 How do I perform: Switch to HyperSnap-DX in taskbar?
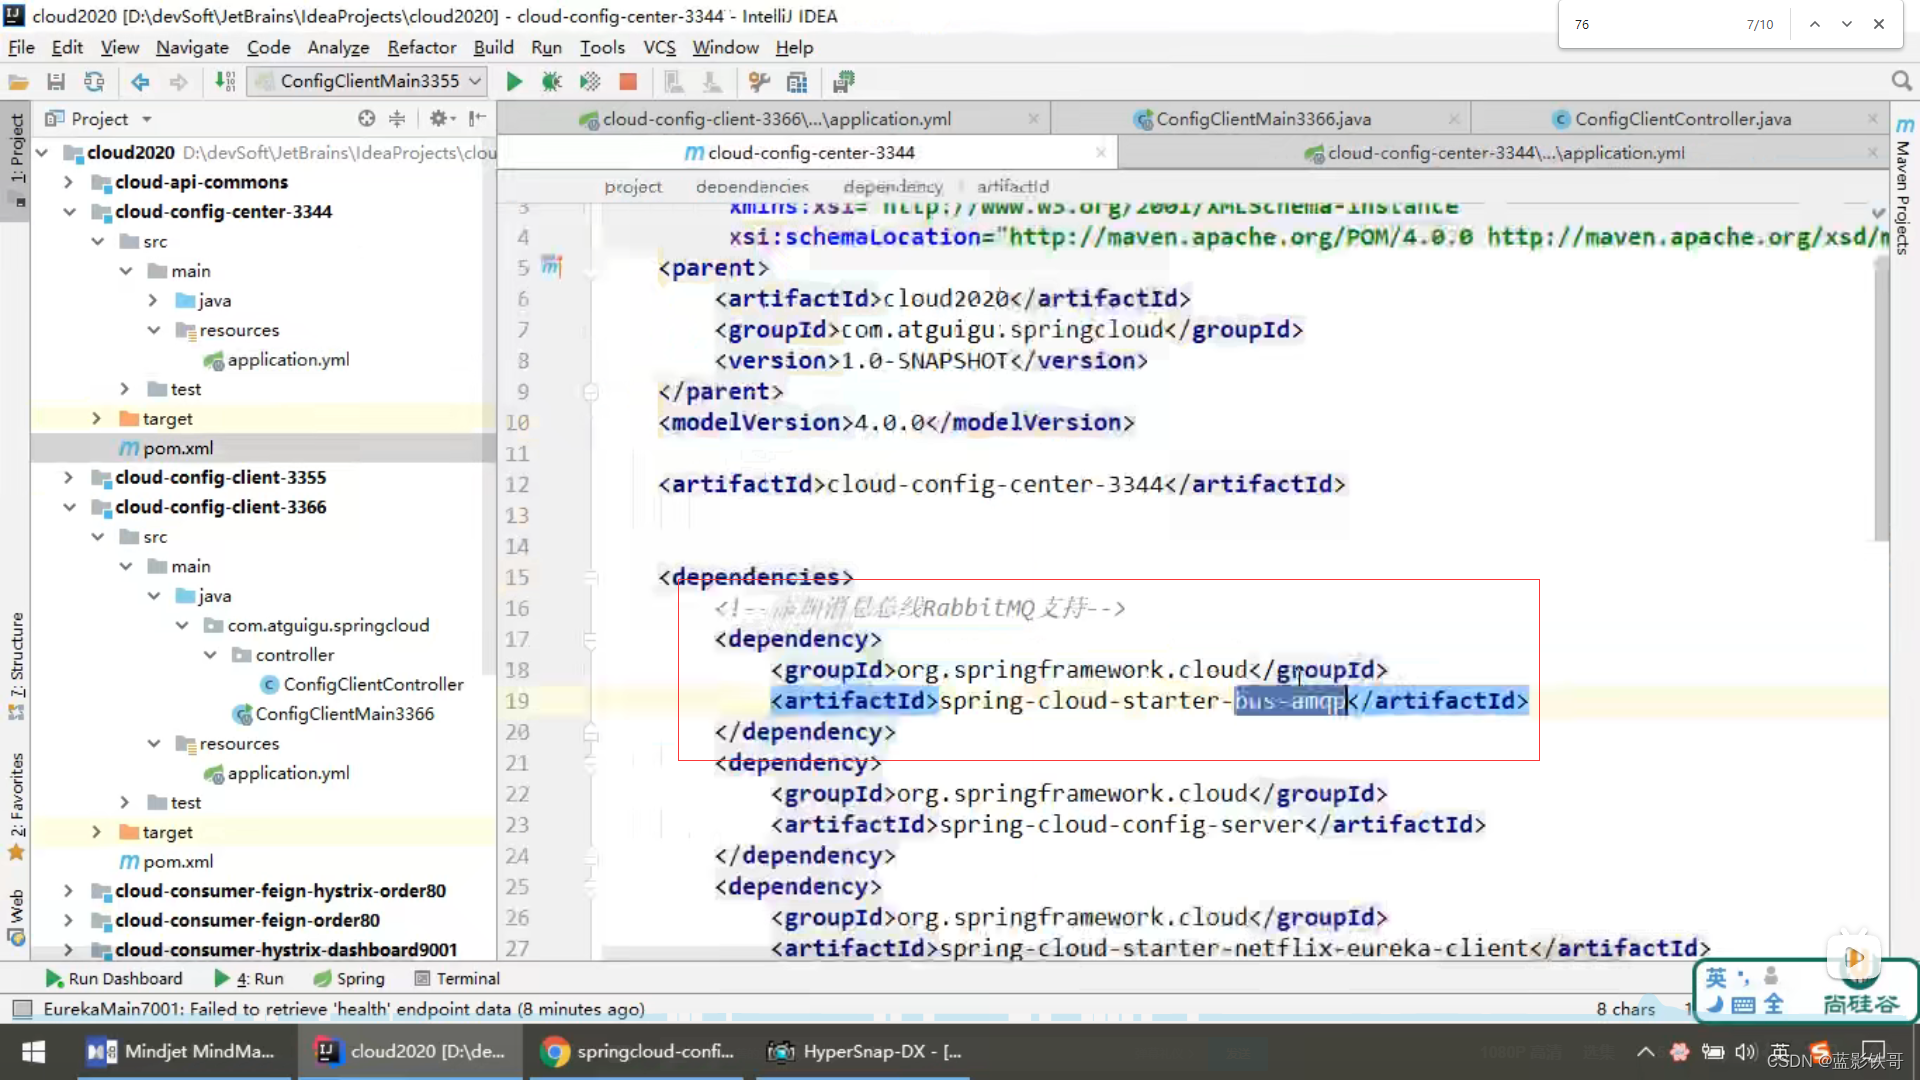pyautogui.click(x=864, y=1052)
